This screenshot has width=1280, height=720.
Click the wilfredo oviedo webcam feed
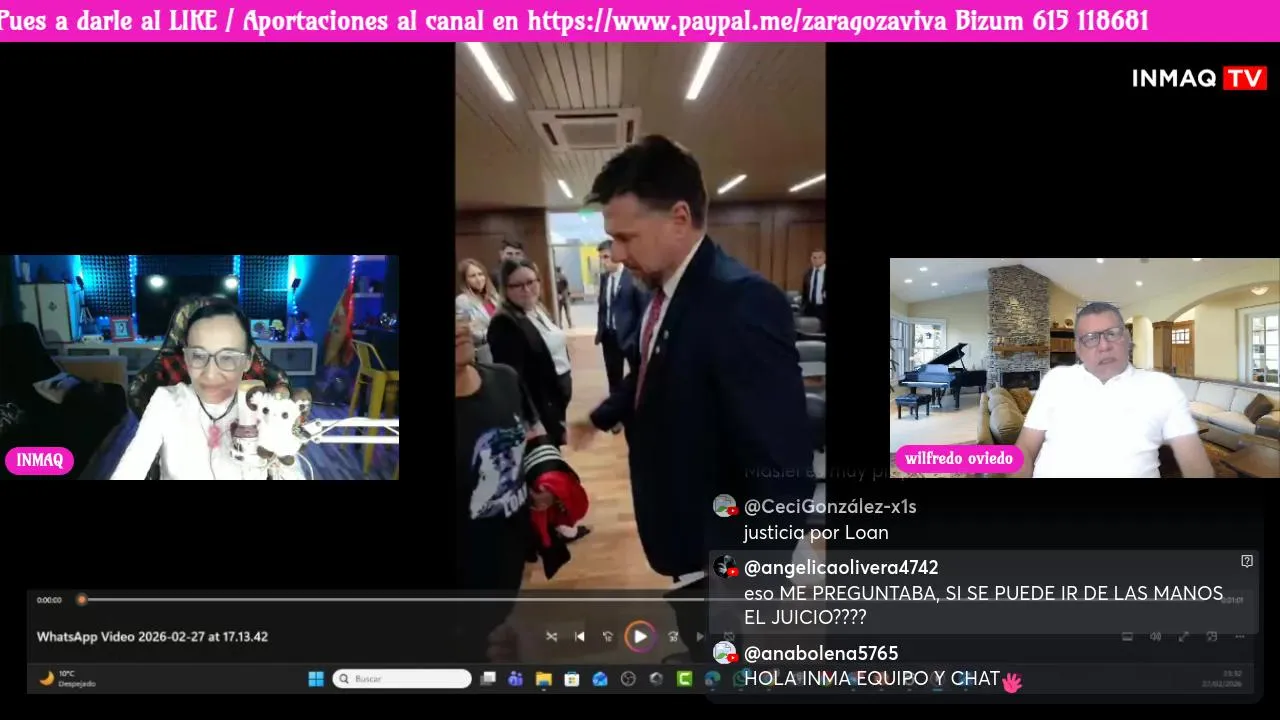[x=1085, y=368]
